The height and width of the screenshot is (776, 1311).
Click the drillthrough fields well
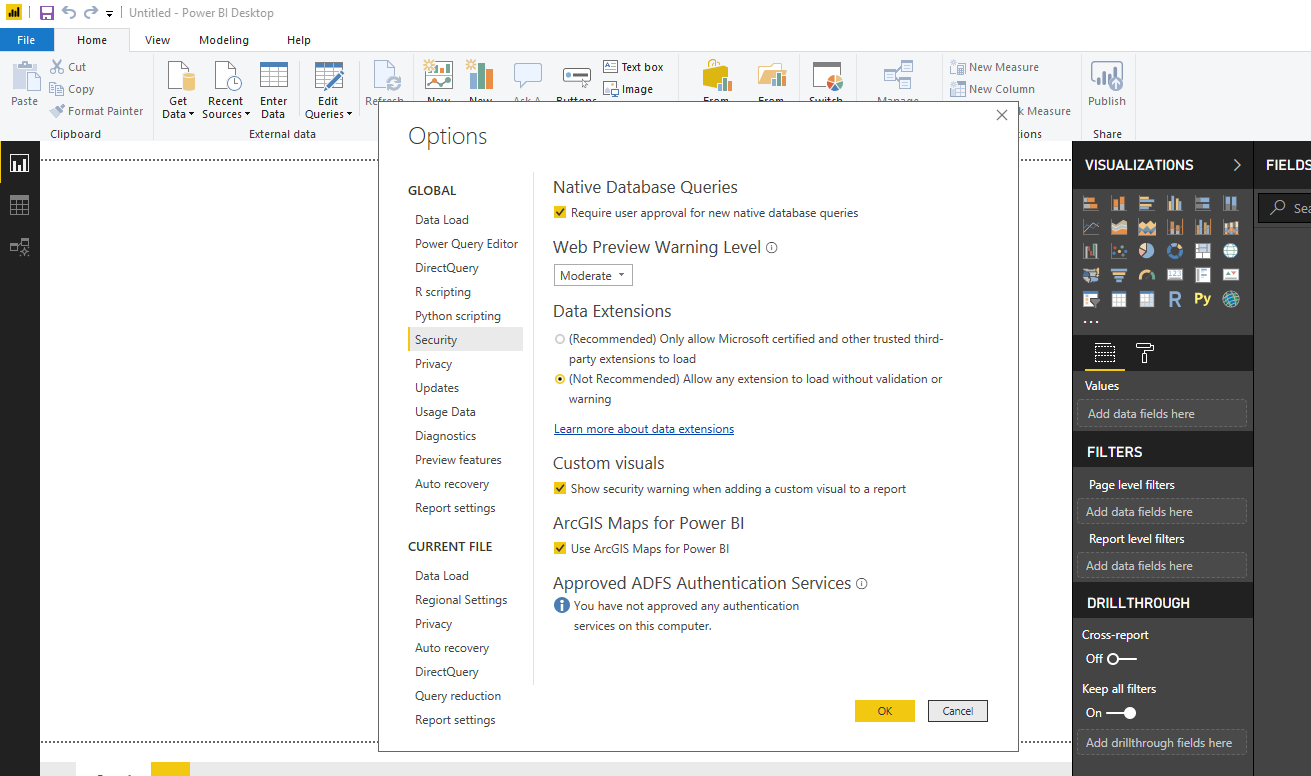point(1161,743)
